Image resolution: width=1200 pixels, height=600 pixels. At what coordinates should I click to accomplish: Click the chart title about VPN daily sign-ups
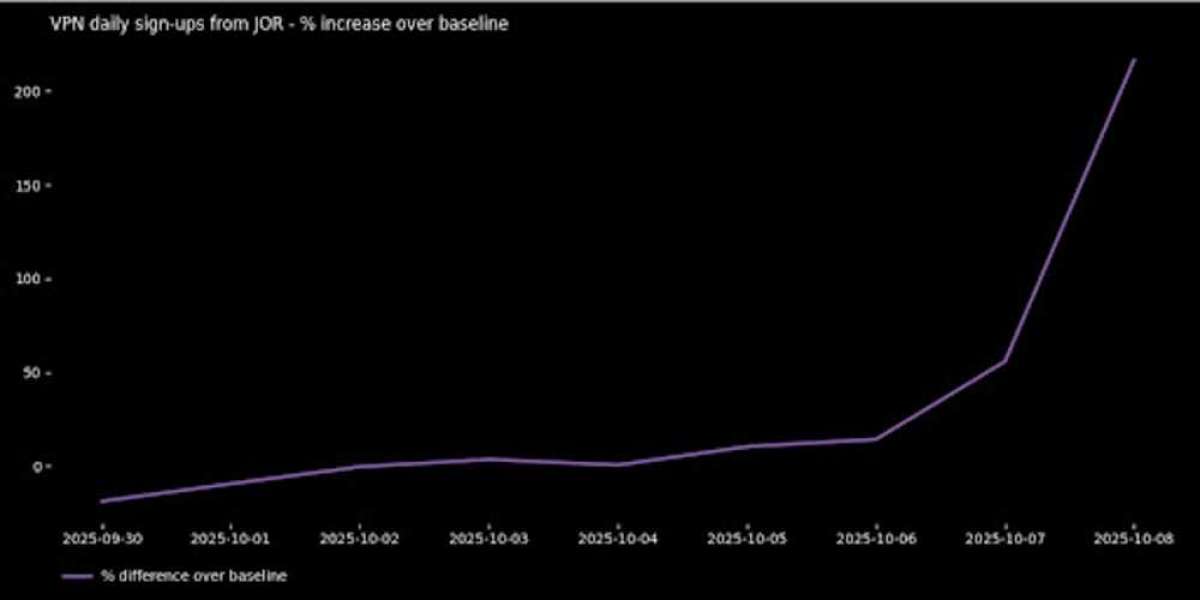(279, 25)
